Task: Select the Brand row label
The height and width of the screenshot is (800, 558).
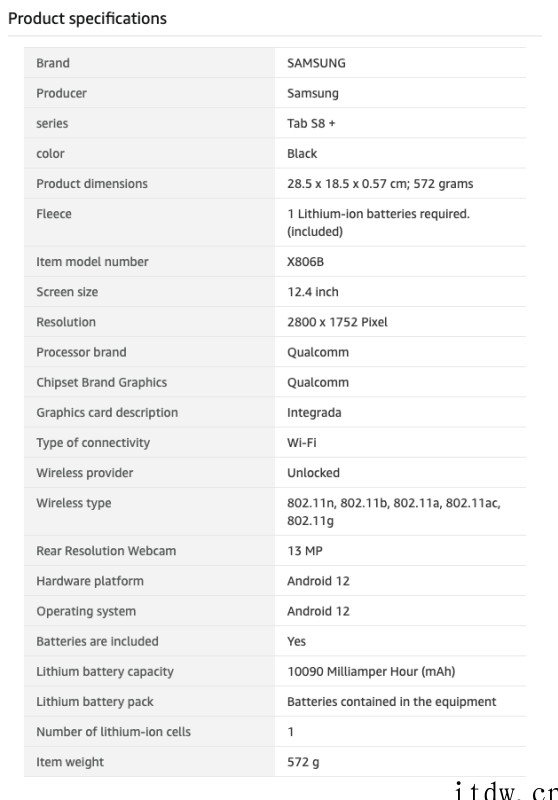Action: (x=53, y=63)
